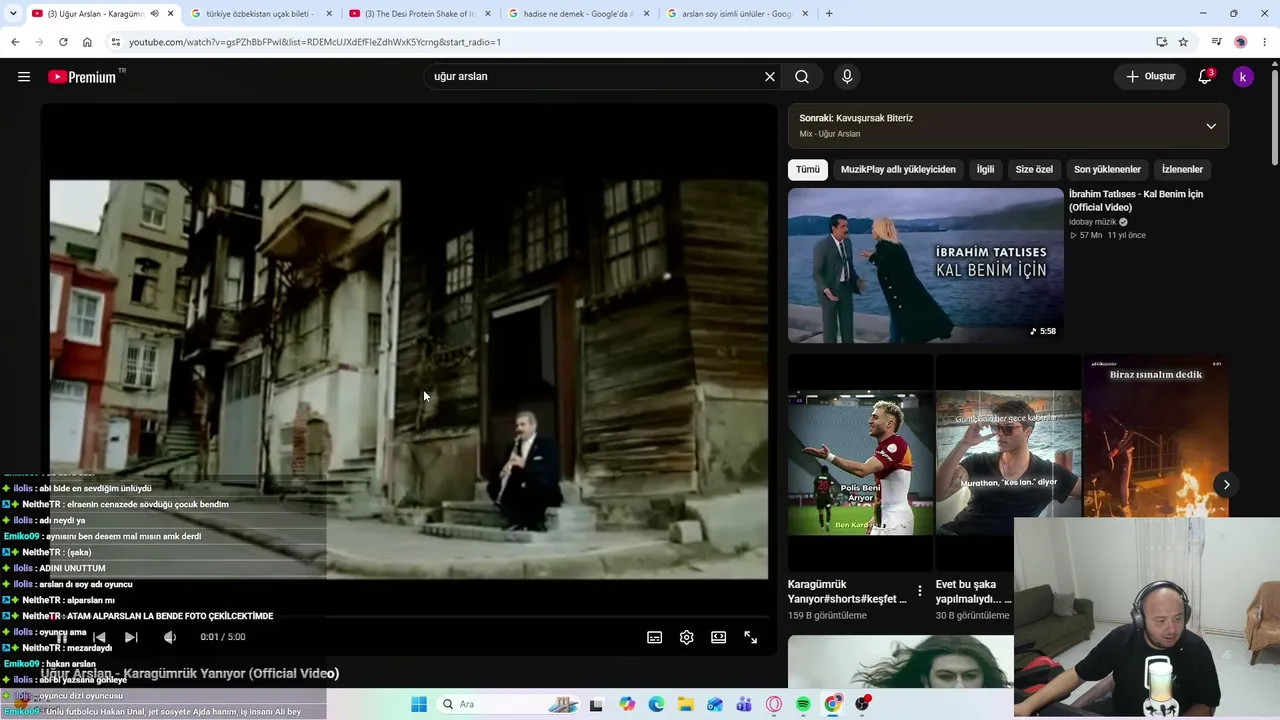Install or cast icon in address bar

tap(1161, 42)
